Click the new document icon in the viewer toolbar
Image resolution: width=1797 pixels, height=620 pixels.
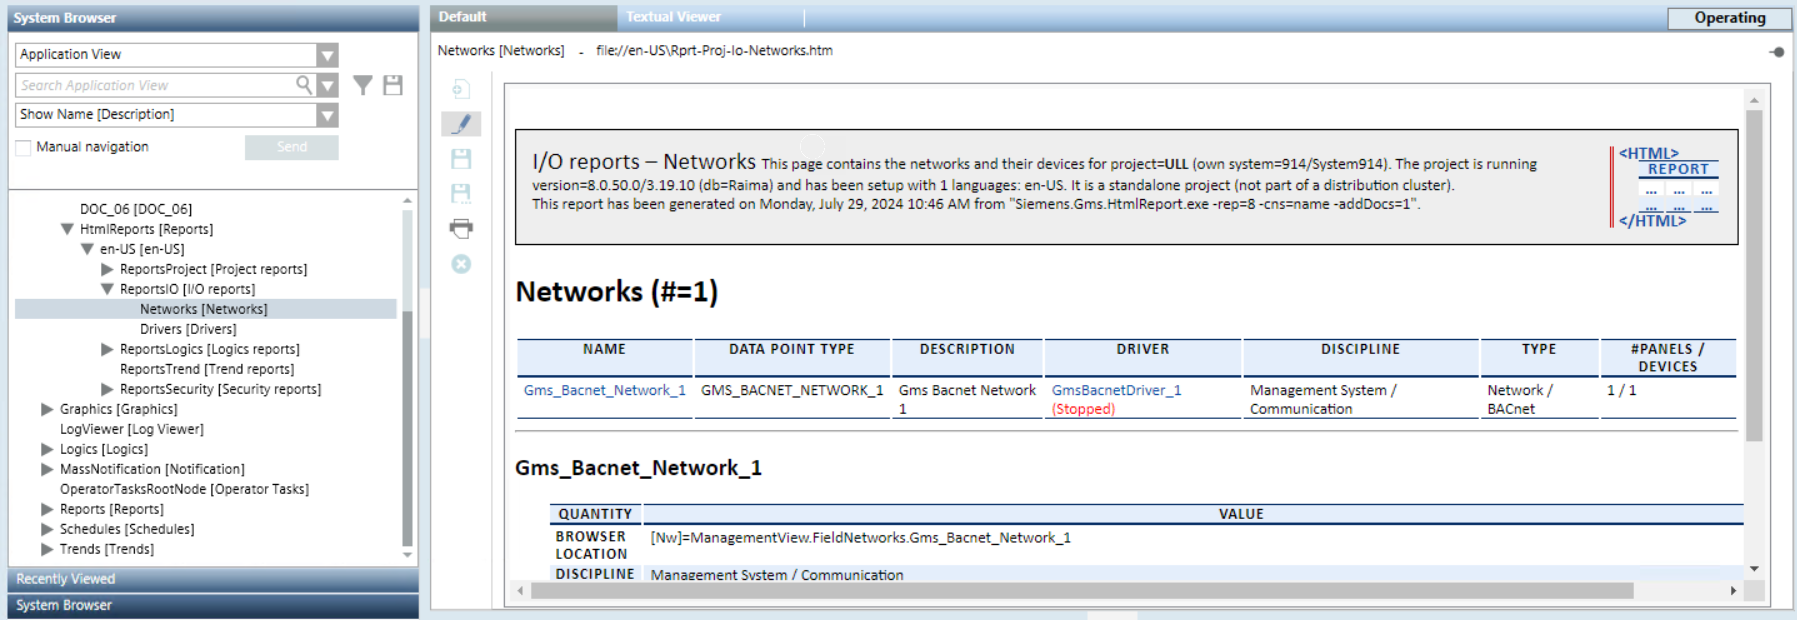tap(461, 90)
